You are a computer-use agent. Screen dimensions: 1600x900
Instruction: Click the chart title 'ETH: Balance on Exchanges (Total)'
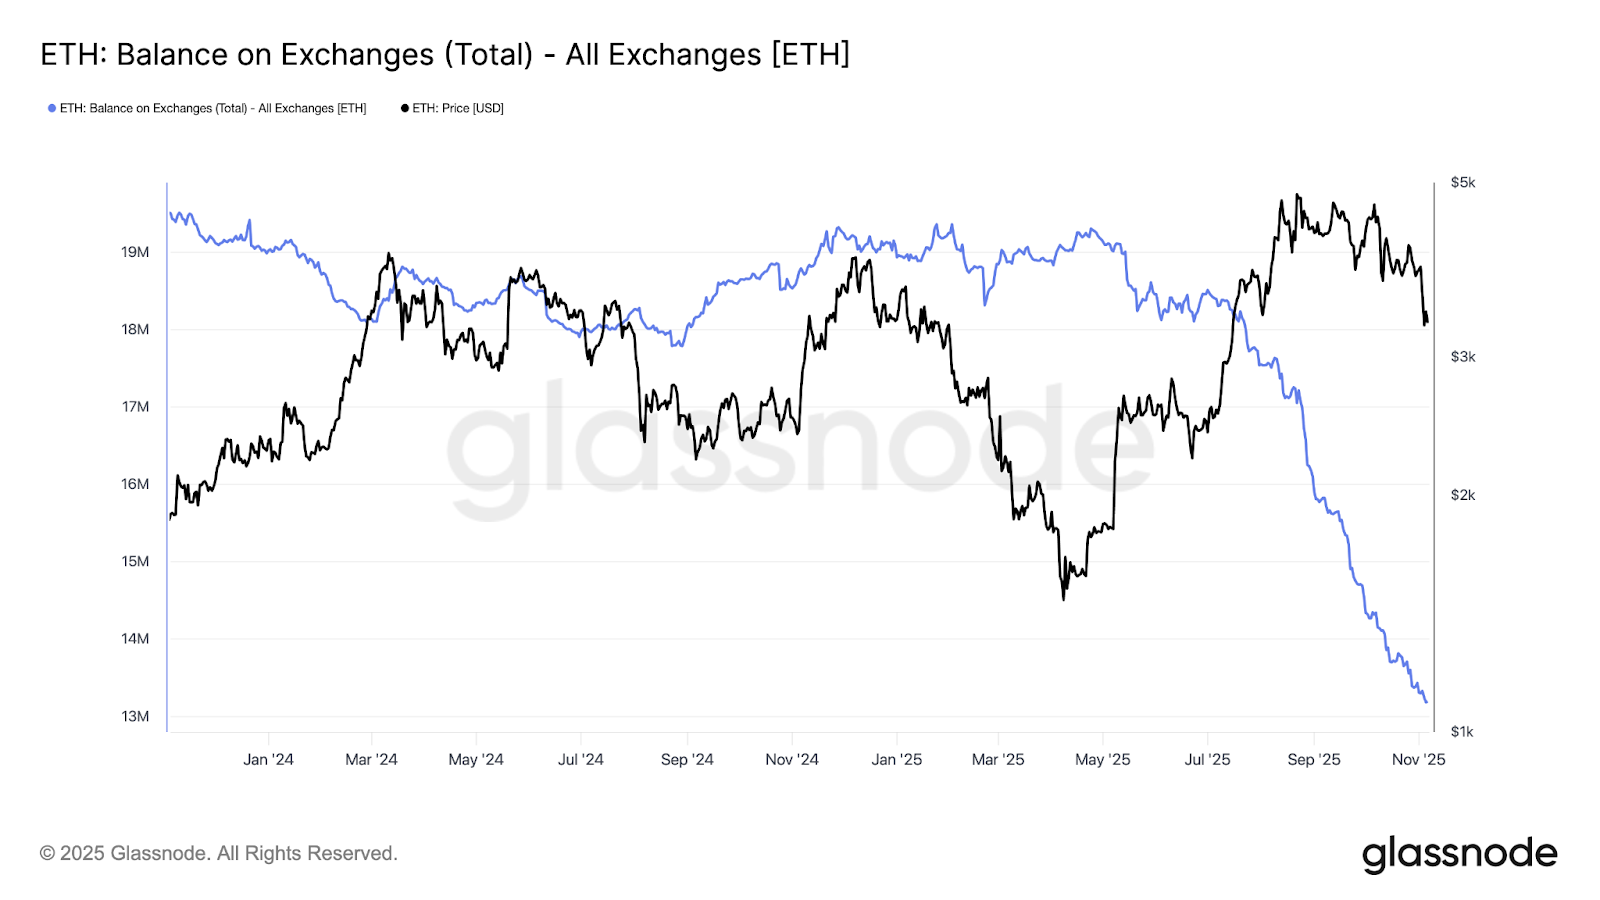click(x=445, y=54)
